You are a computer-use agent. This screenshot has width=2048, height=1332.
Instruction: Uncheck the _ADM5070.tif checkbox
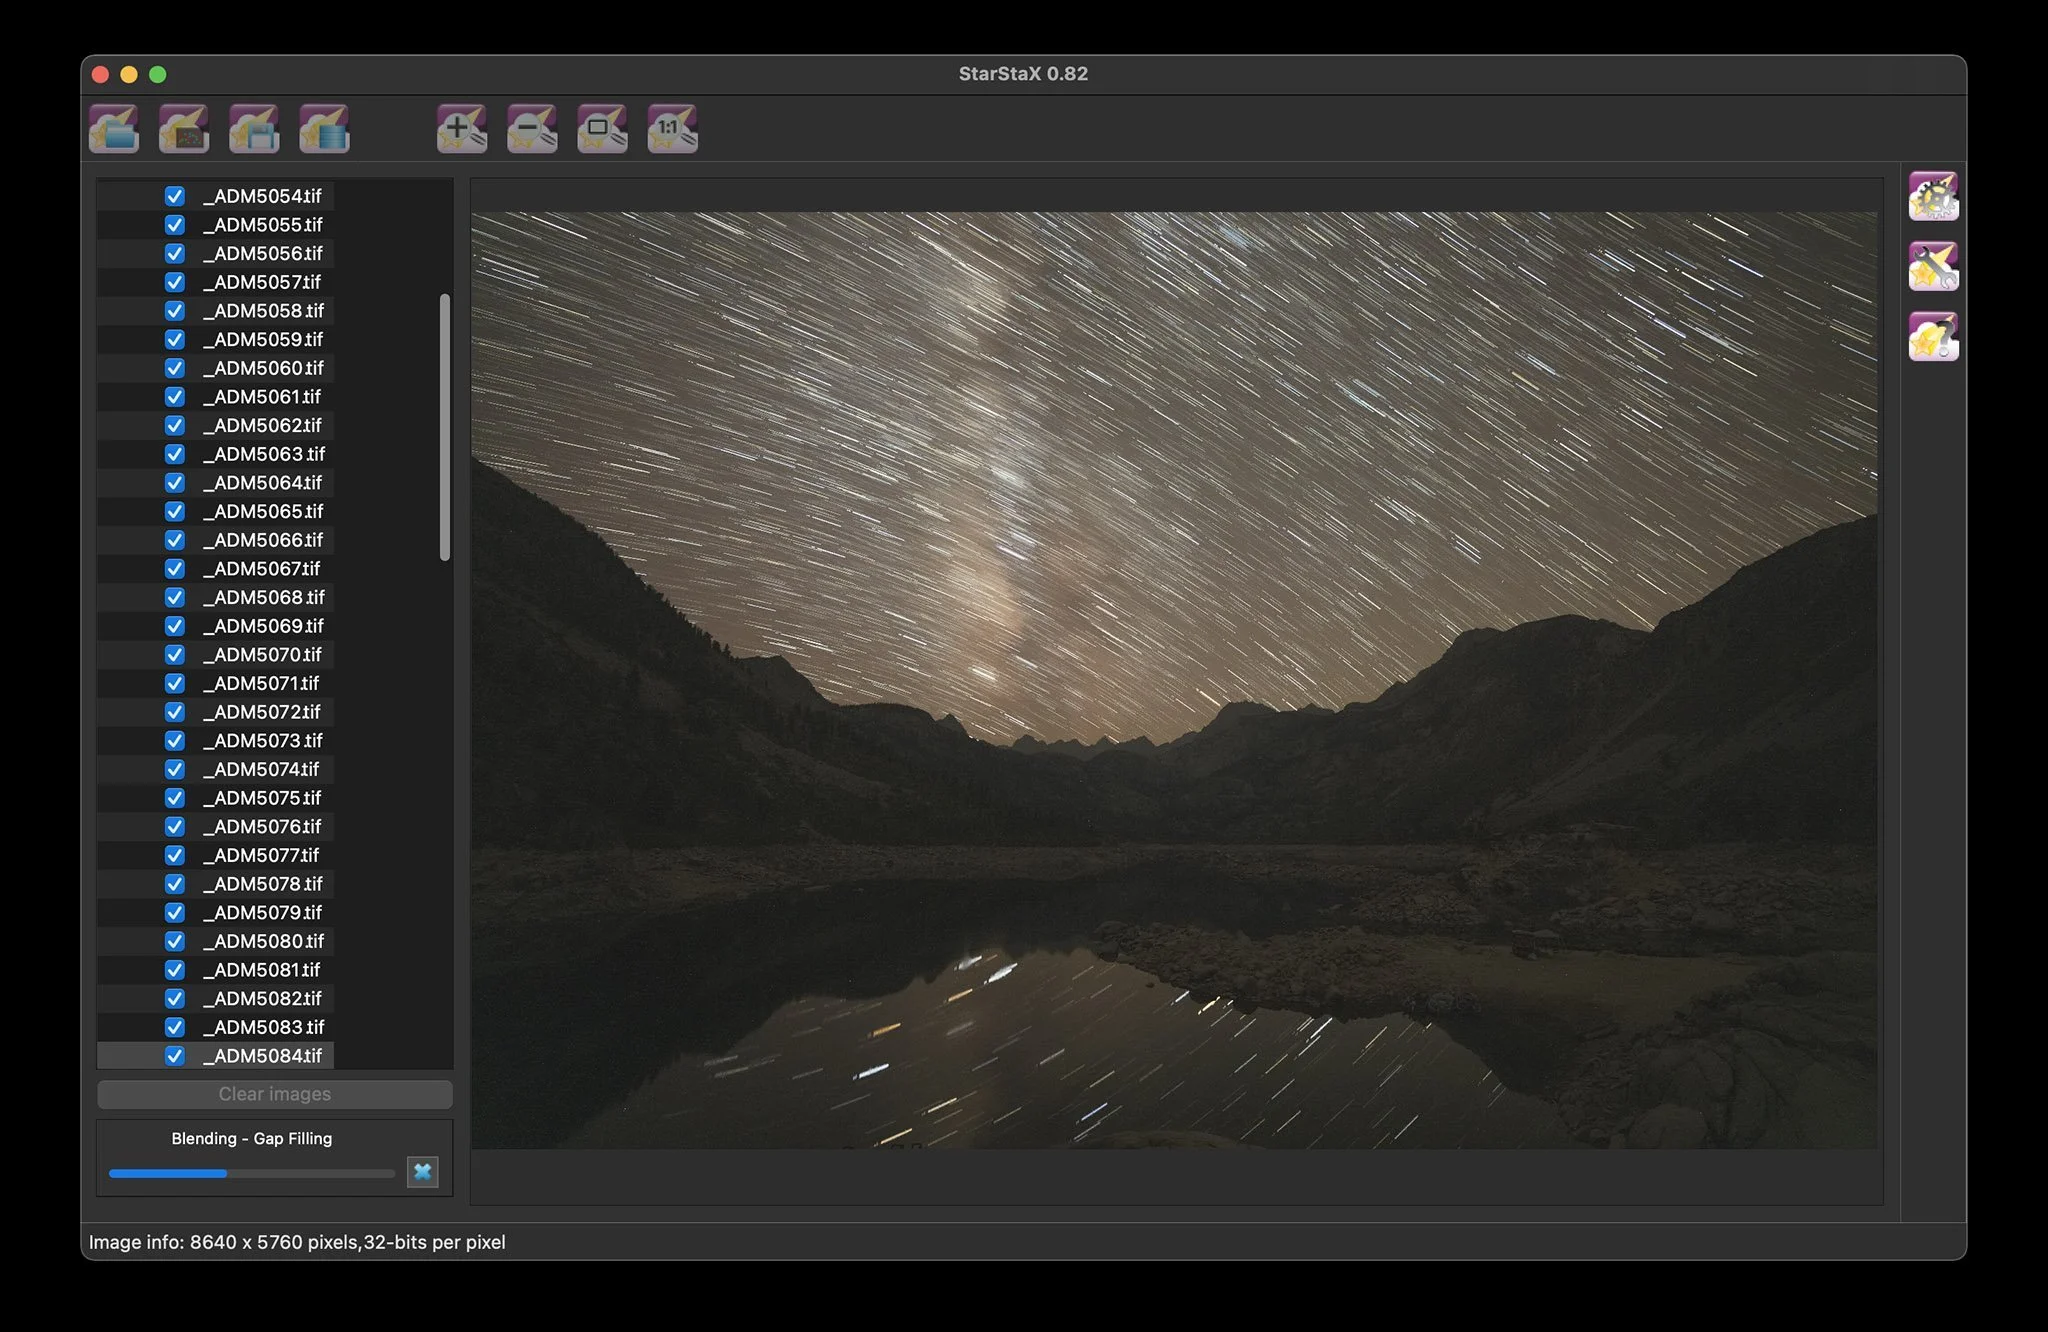click(175, 655)
